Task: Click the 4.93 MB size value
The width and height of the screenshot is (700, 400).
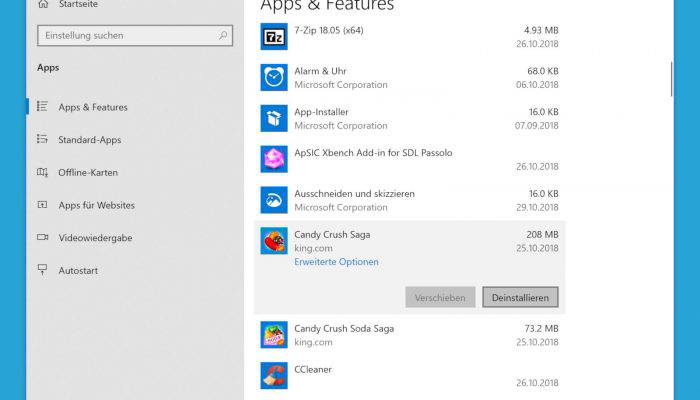Action: click(x=541, y=30)
